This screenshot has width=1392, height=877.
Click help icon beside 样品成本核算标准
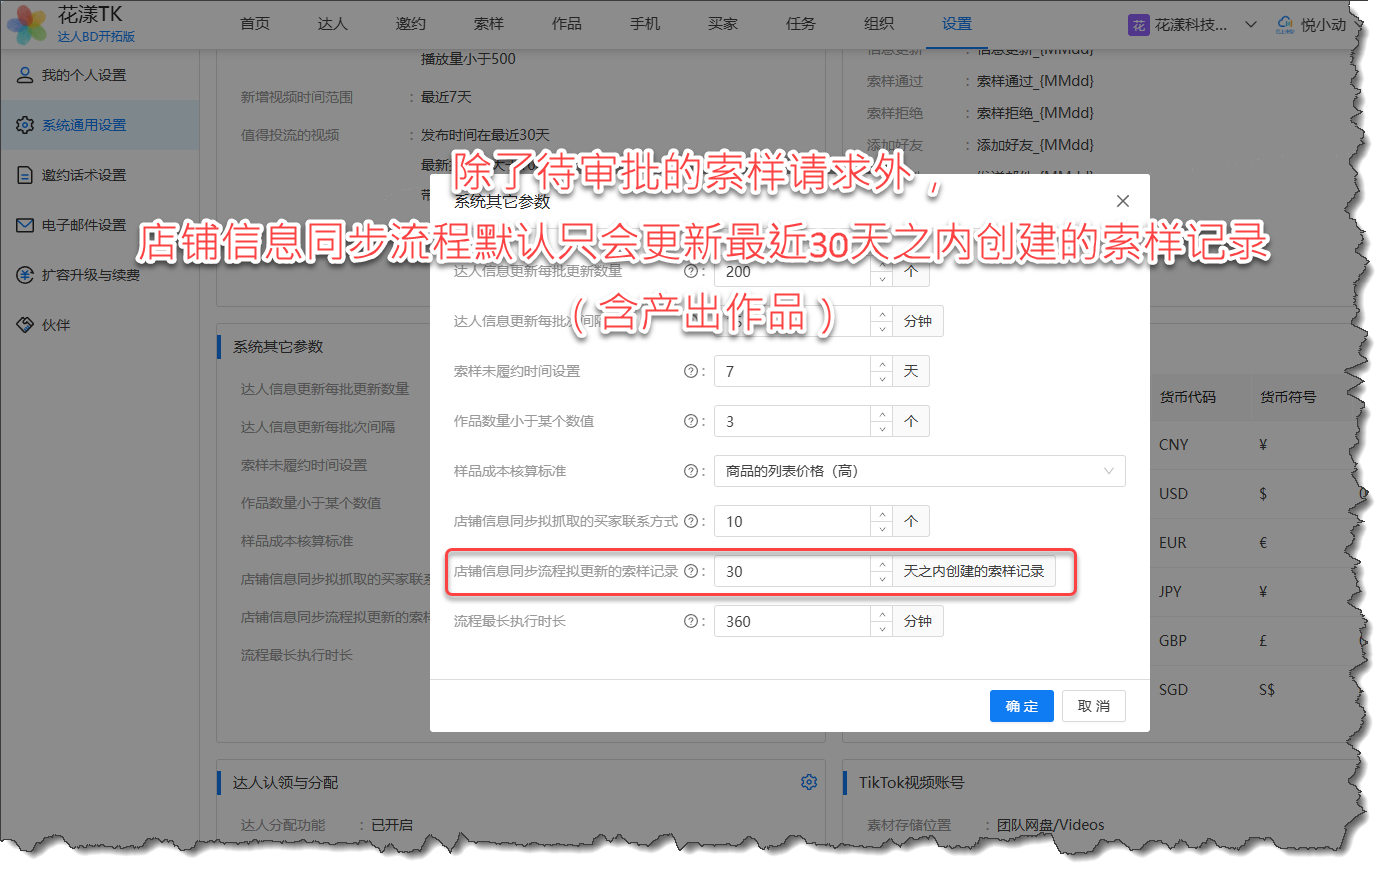click(690, 471)
